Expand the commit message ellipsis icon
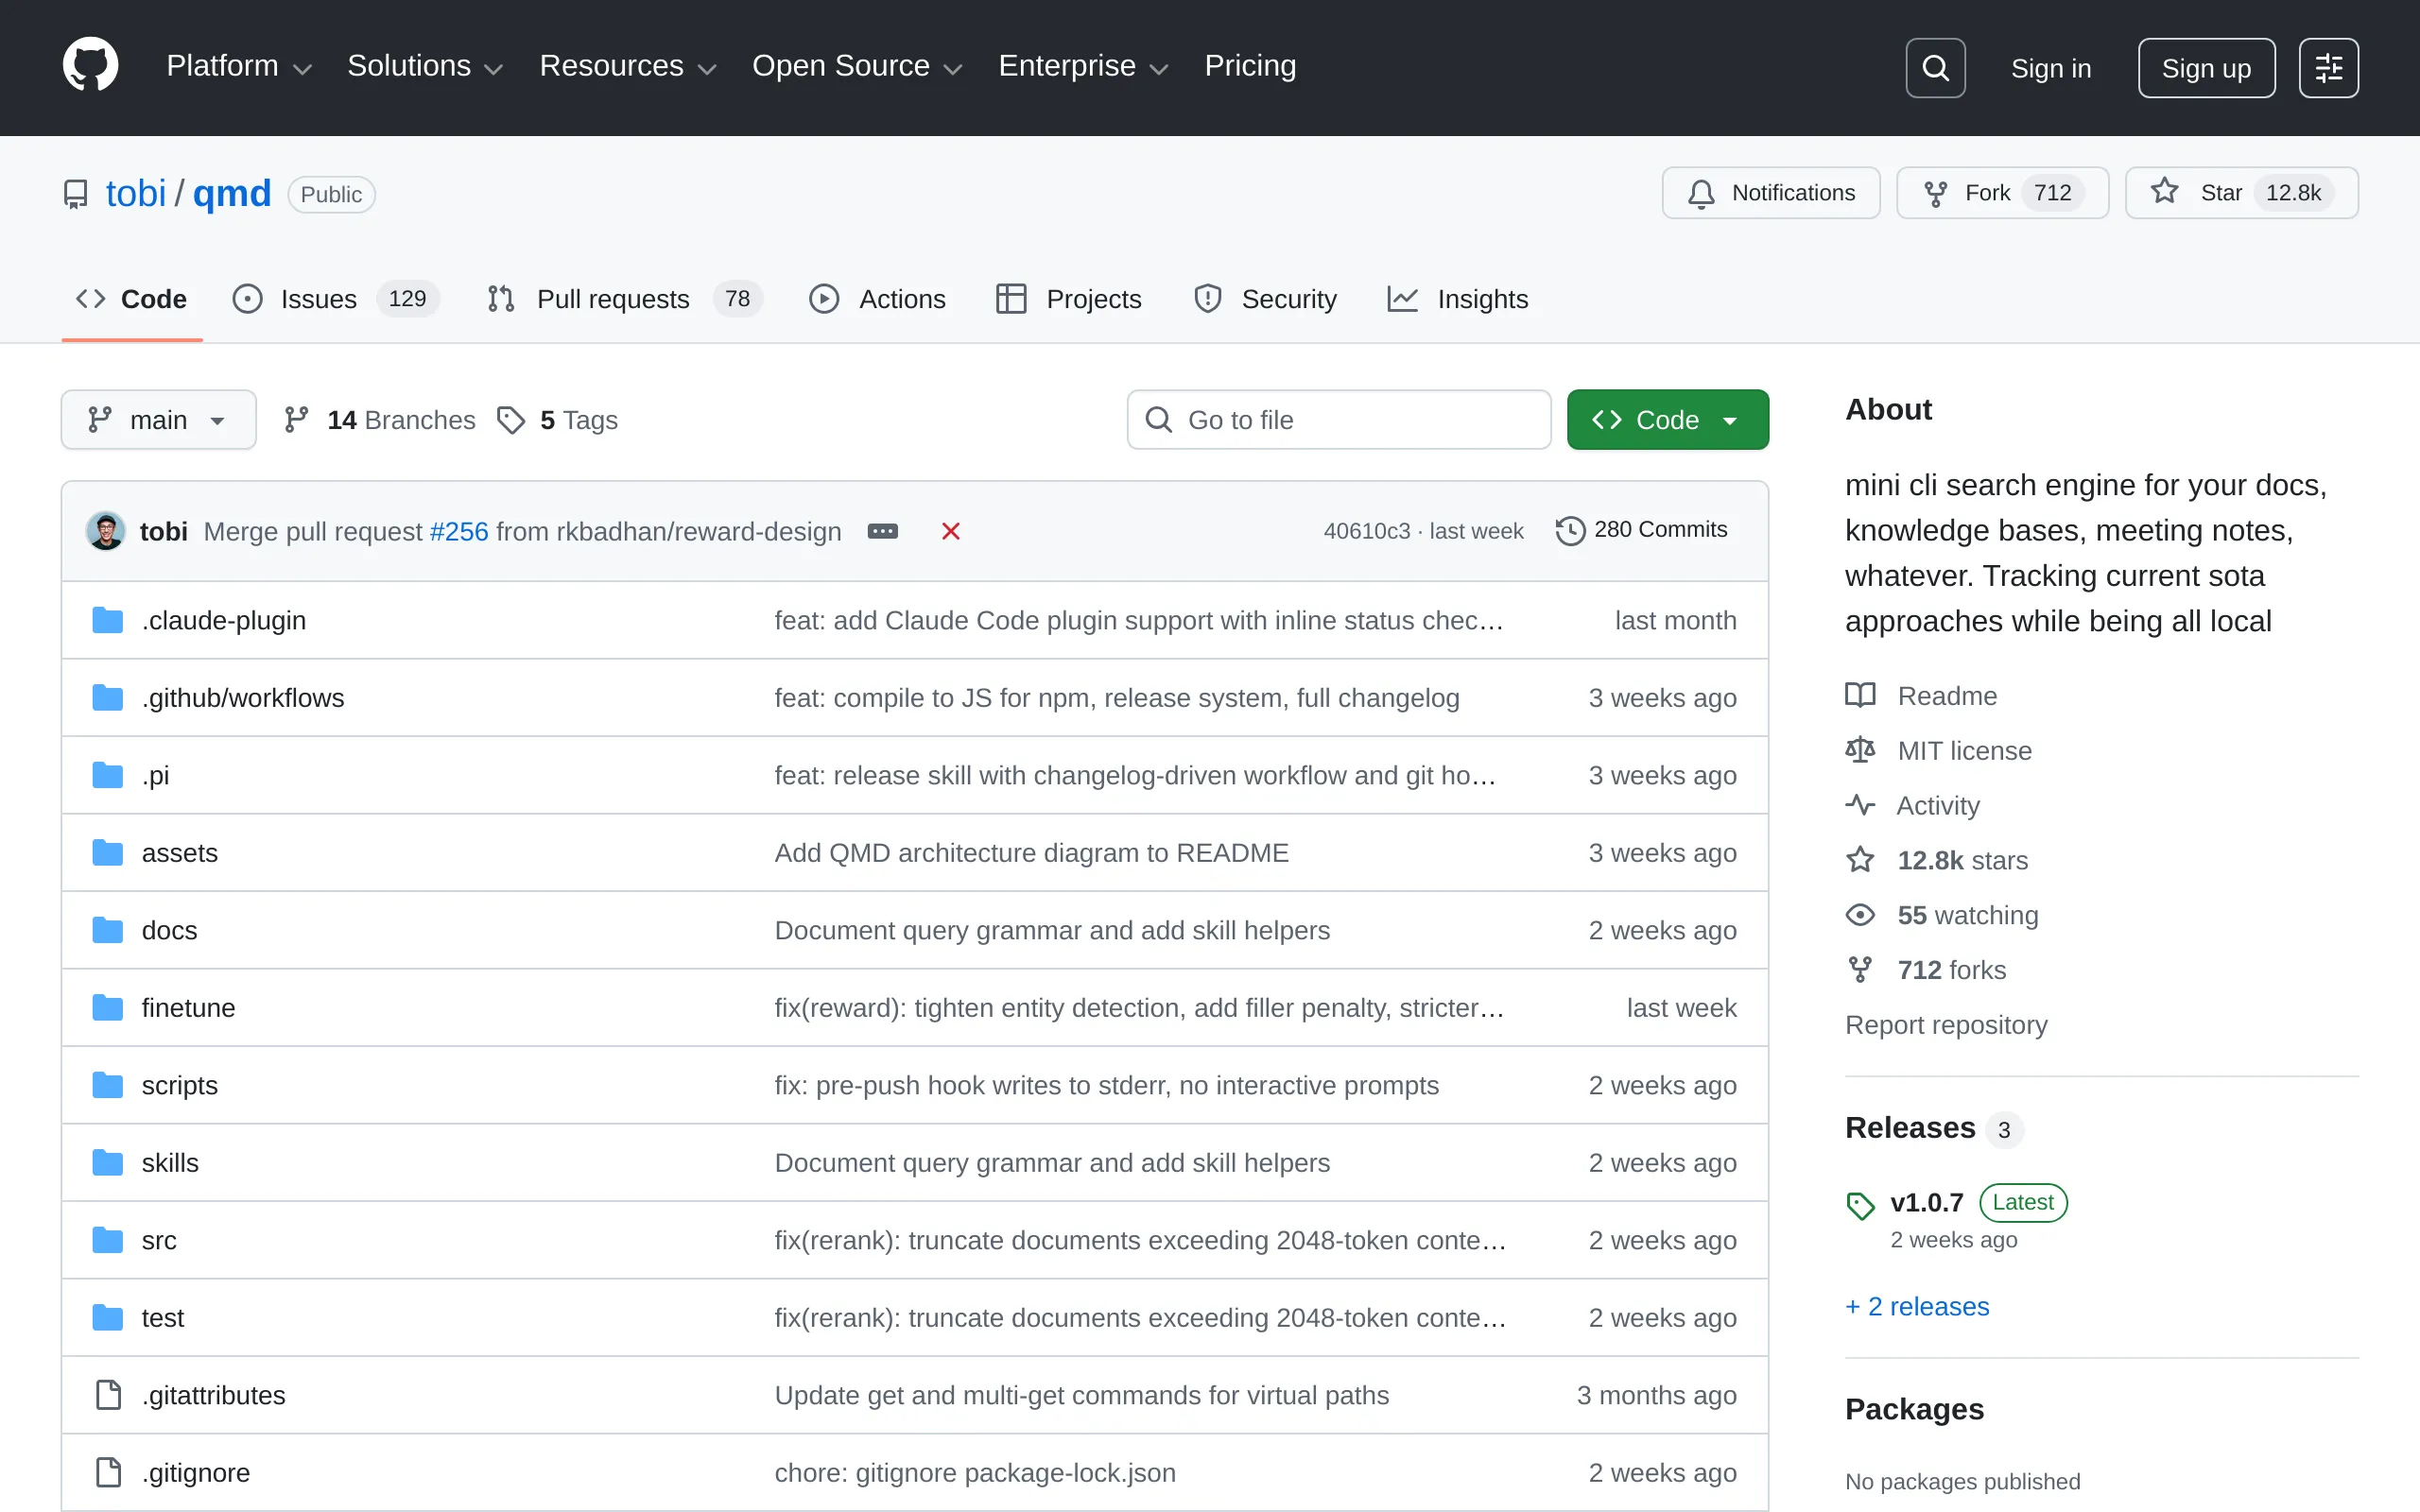This screenshot has height=1512, width=2420. (883, 530)
